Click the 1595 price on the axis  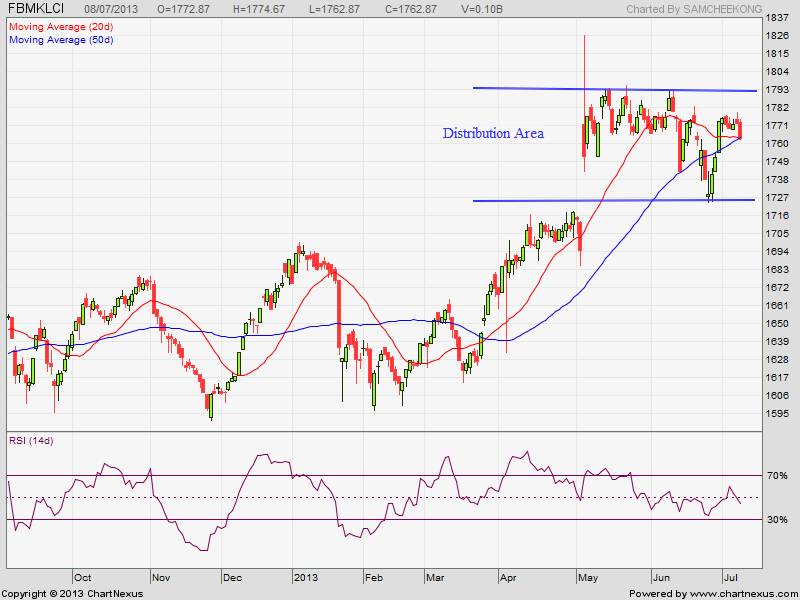click(x=777, y=413)
